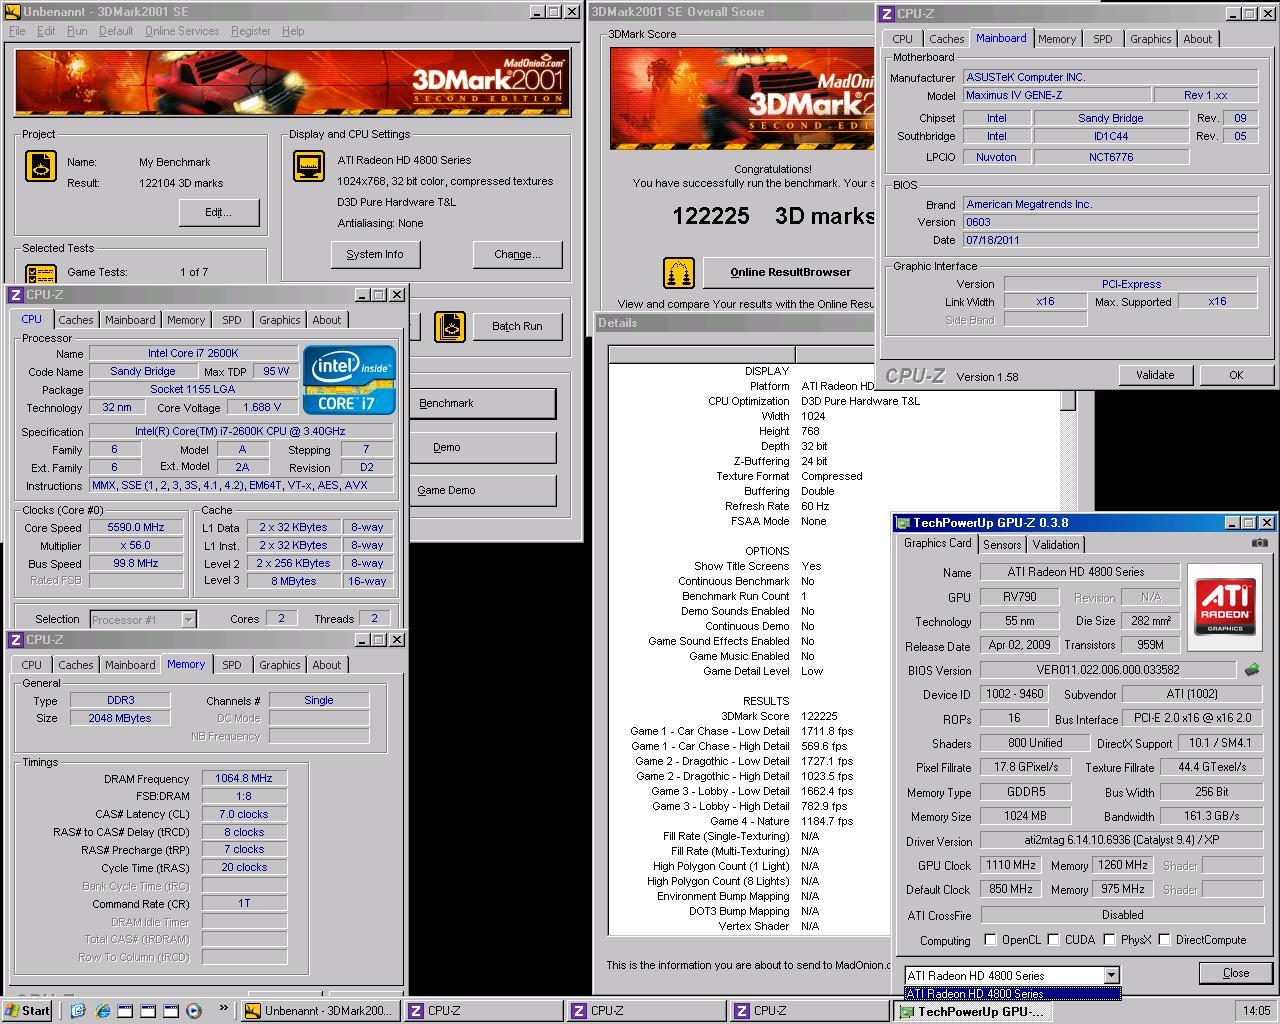Click the CPU-Z Mainboard window title icon
Screen dimensions: 1280x1024
pos(887,13)
